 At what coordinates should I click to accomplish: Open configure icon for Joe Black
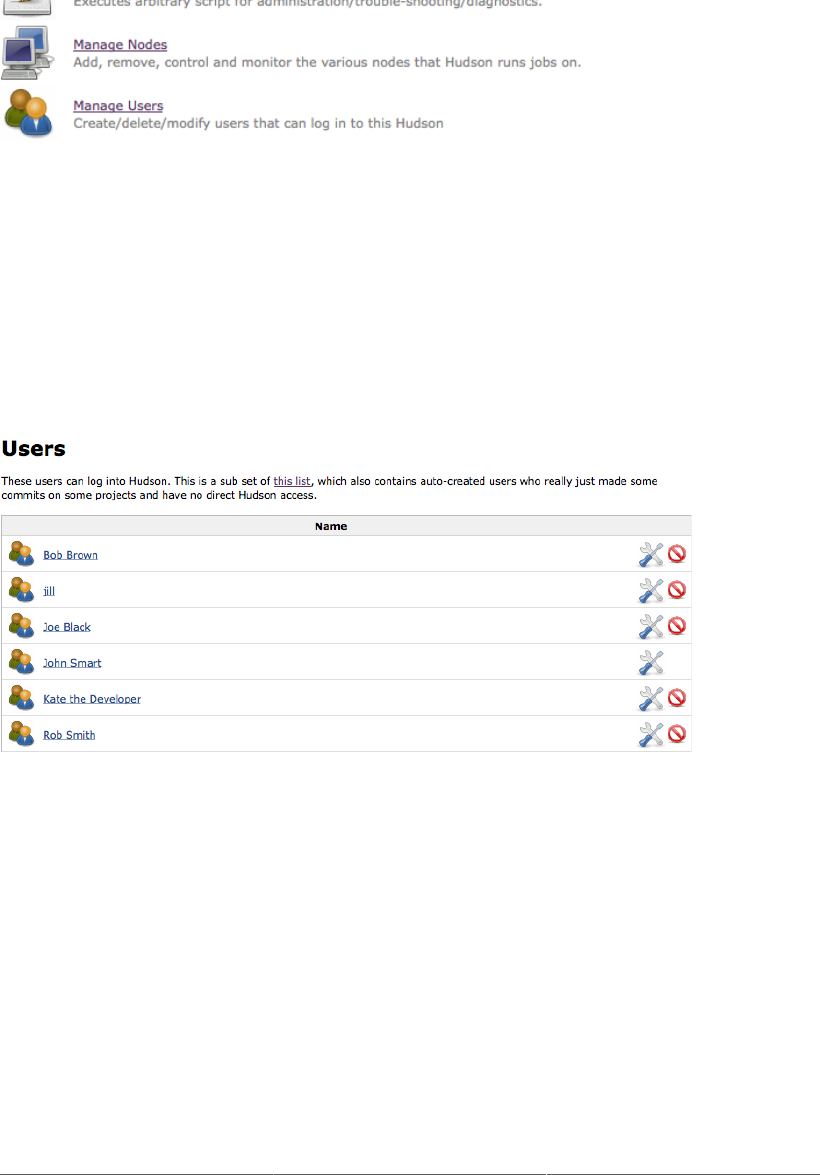pos(651,626)
